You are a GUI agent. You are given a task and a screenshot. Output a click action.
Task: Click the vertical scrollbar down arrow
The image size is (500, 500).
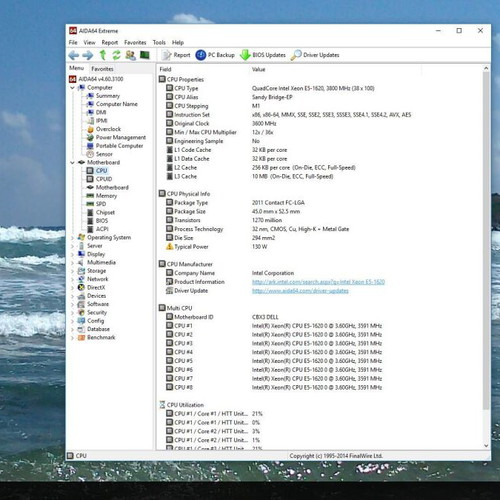(486, 445)
